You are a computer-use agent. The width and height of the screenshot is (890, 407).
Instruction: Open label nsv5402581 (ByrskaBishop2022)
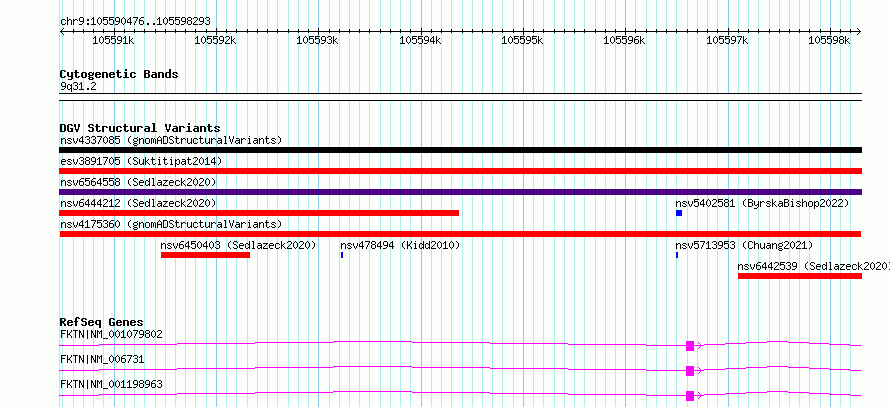762,203
